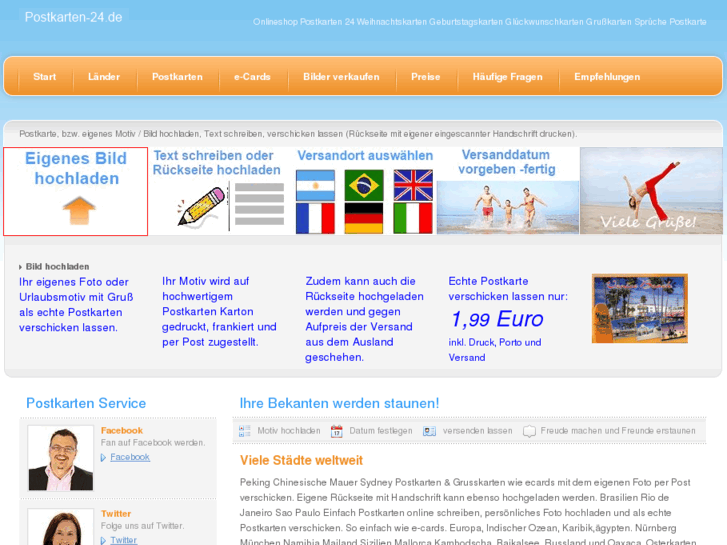Viewport: 727px width, 545px height.
Task: Click the Motiv hochladen grid icon
Action: (245, 431)
